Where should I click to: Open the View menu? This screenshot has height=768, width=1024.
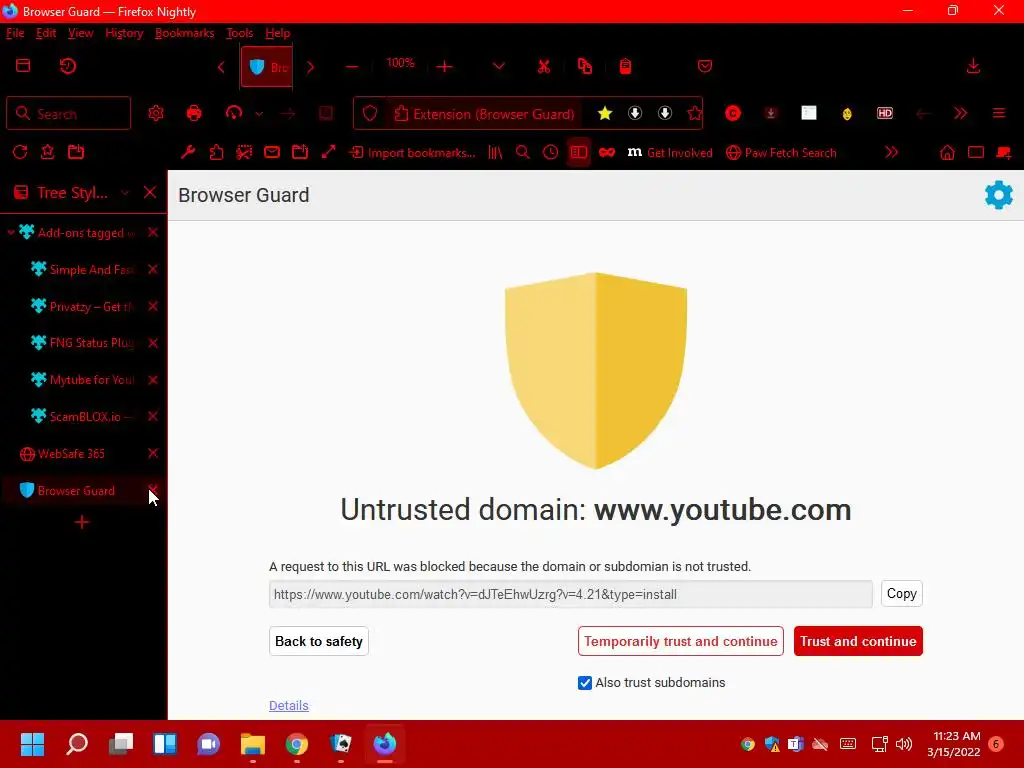80,33
